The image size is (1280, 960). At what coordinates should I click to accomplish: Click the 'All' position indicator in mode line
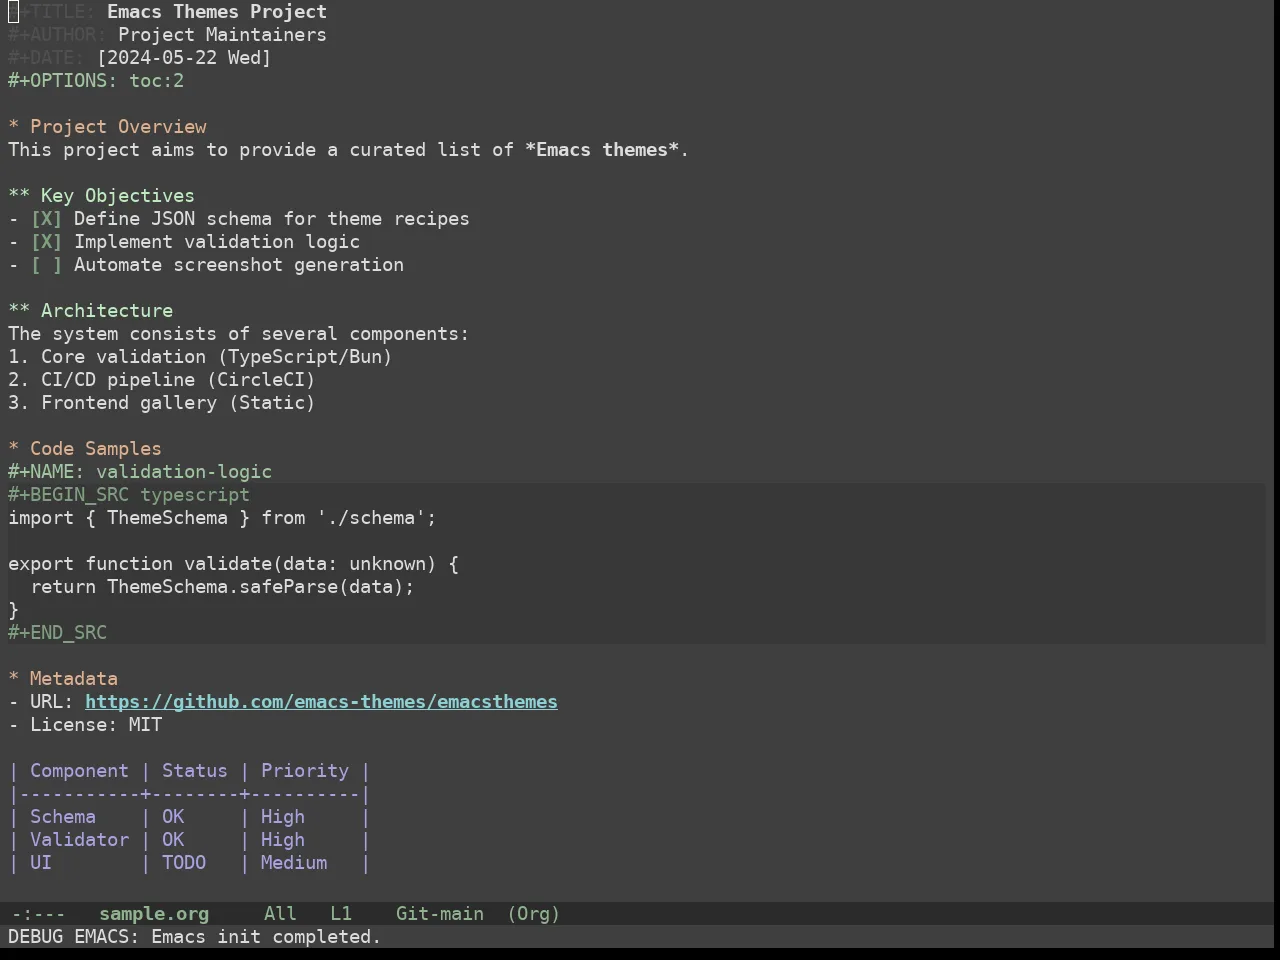[280, 914]
